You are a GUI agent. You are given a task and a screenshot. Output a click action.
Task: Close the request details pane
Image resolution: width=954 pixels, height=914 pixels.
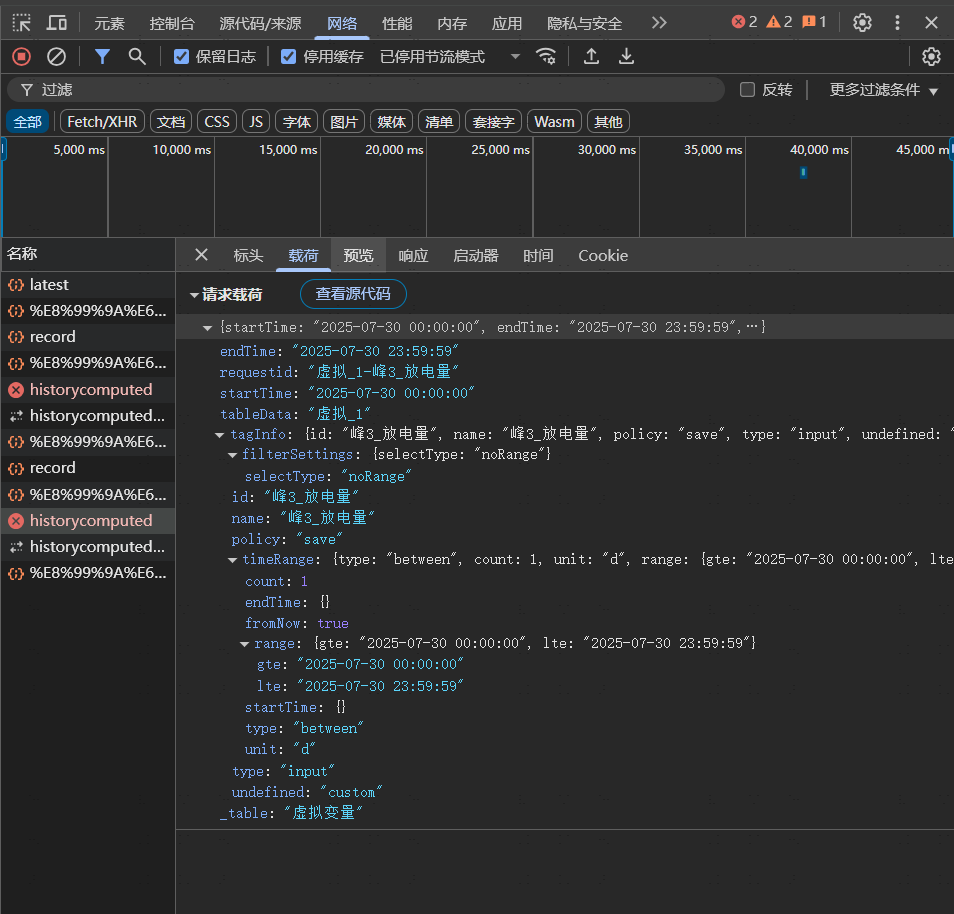[x=201, y=254]
